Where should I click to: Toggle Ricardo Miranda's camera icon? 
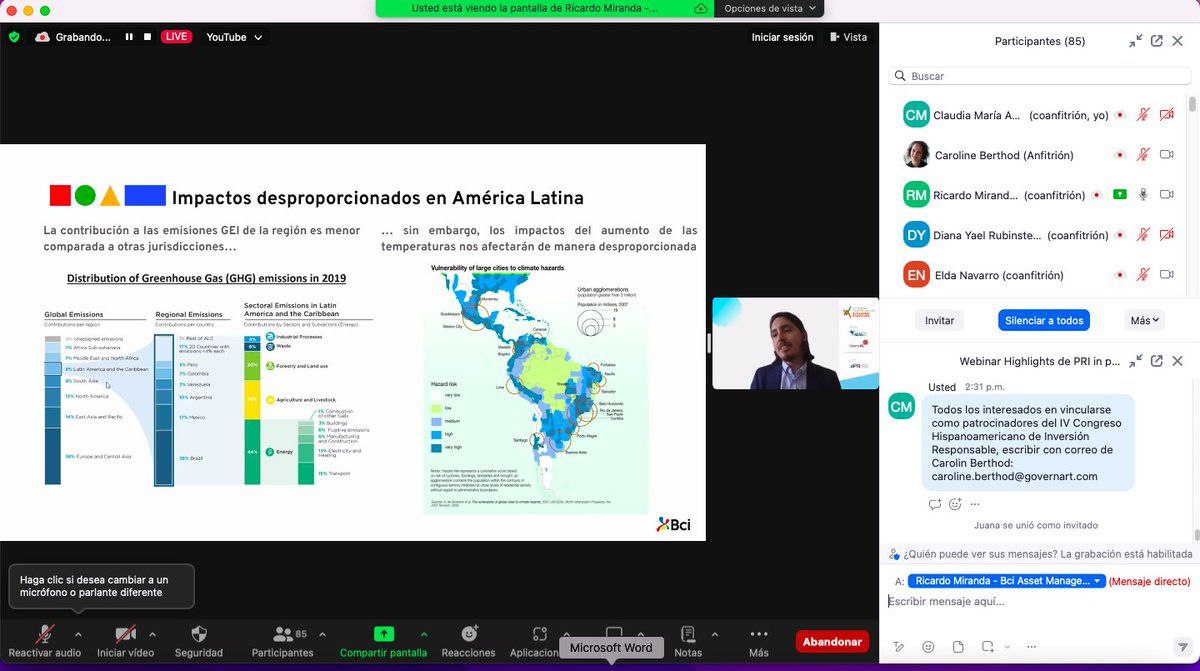(x=1166, y=195)
